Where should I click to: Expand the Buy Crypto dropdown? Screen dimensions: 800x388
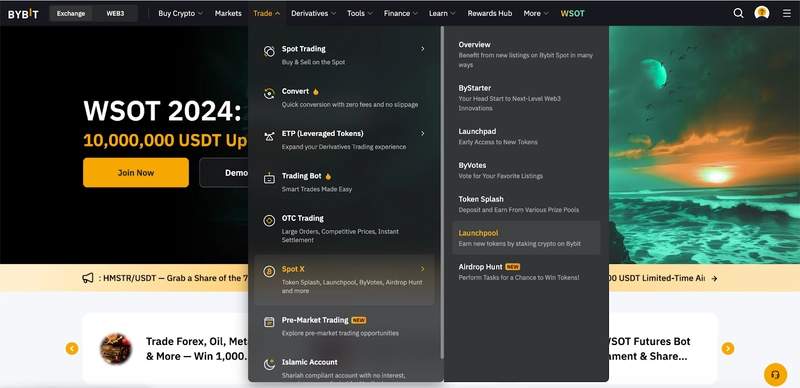(x=180, y=13)
